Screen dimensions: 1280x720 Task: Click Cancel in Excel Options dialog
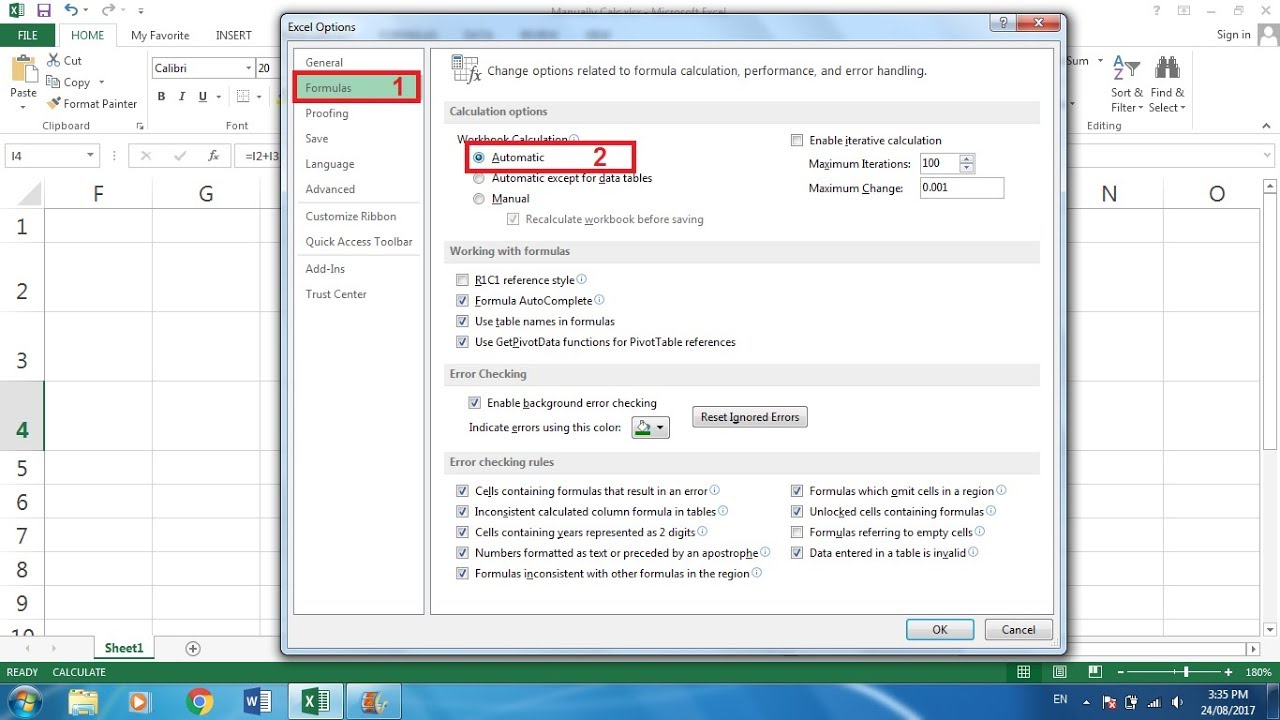[1018, 630]
